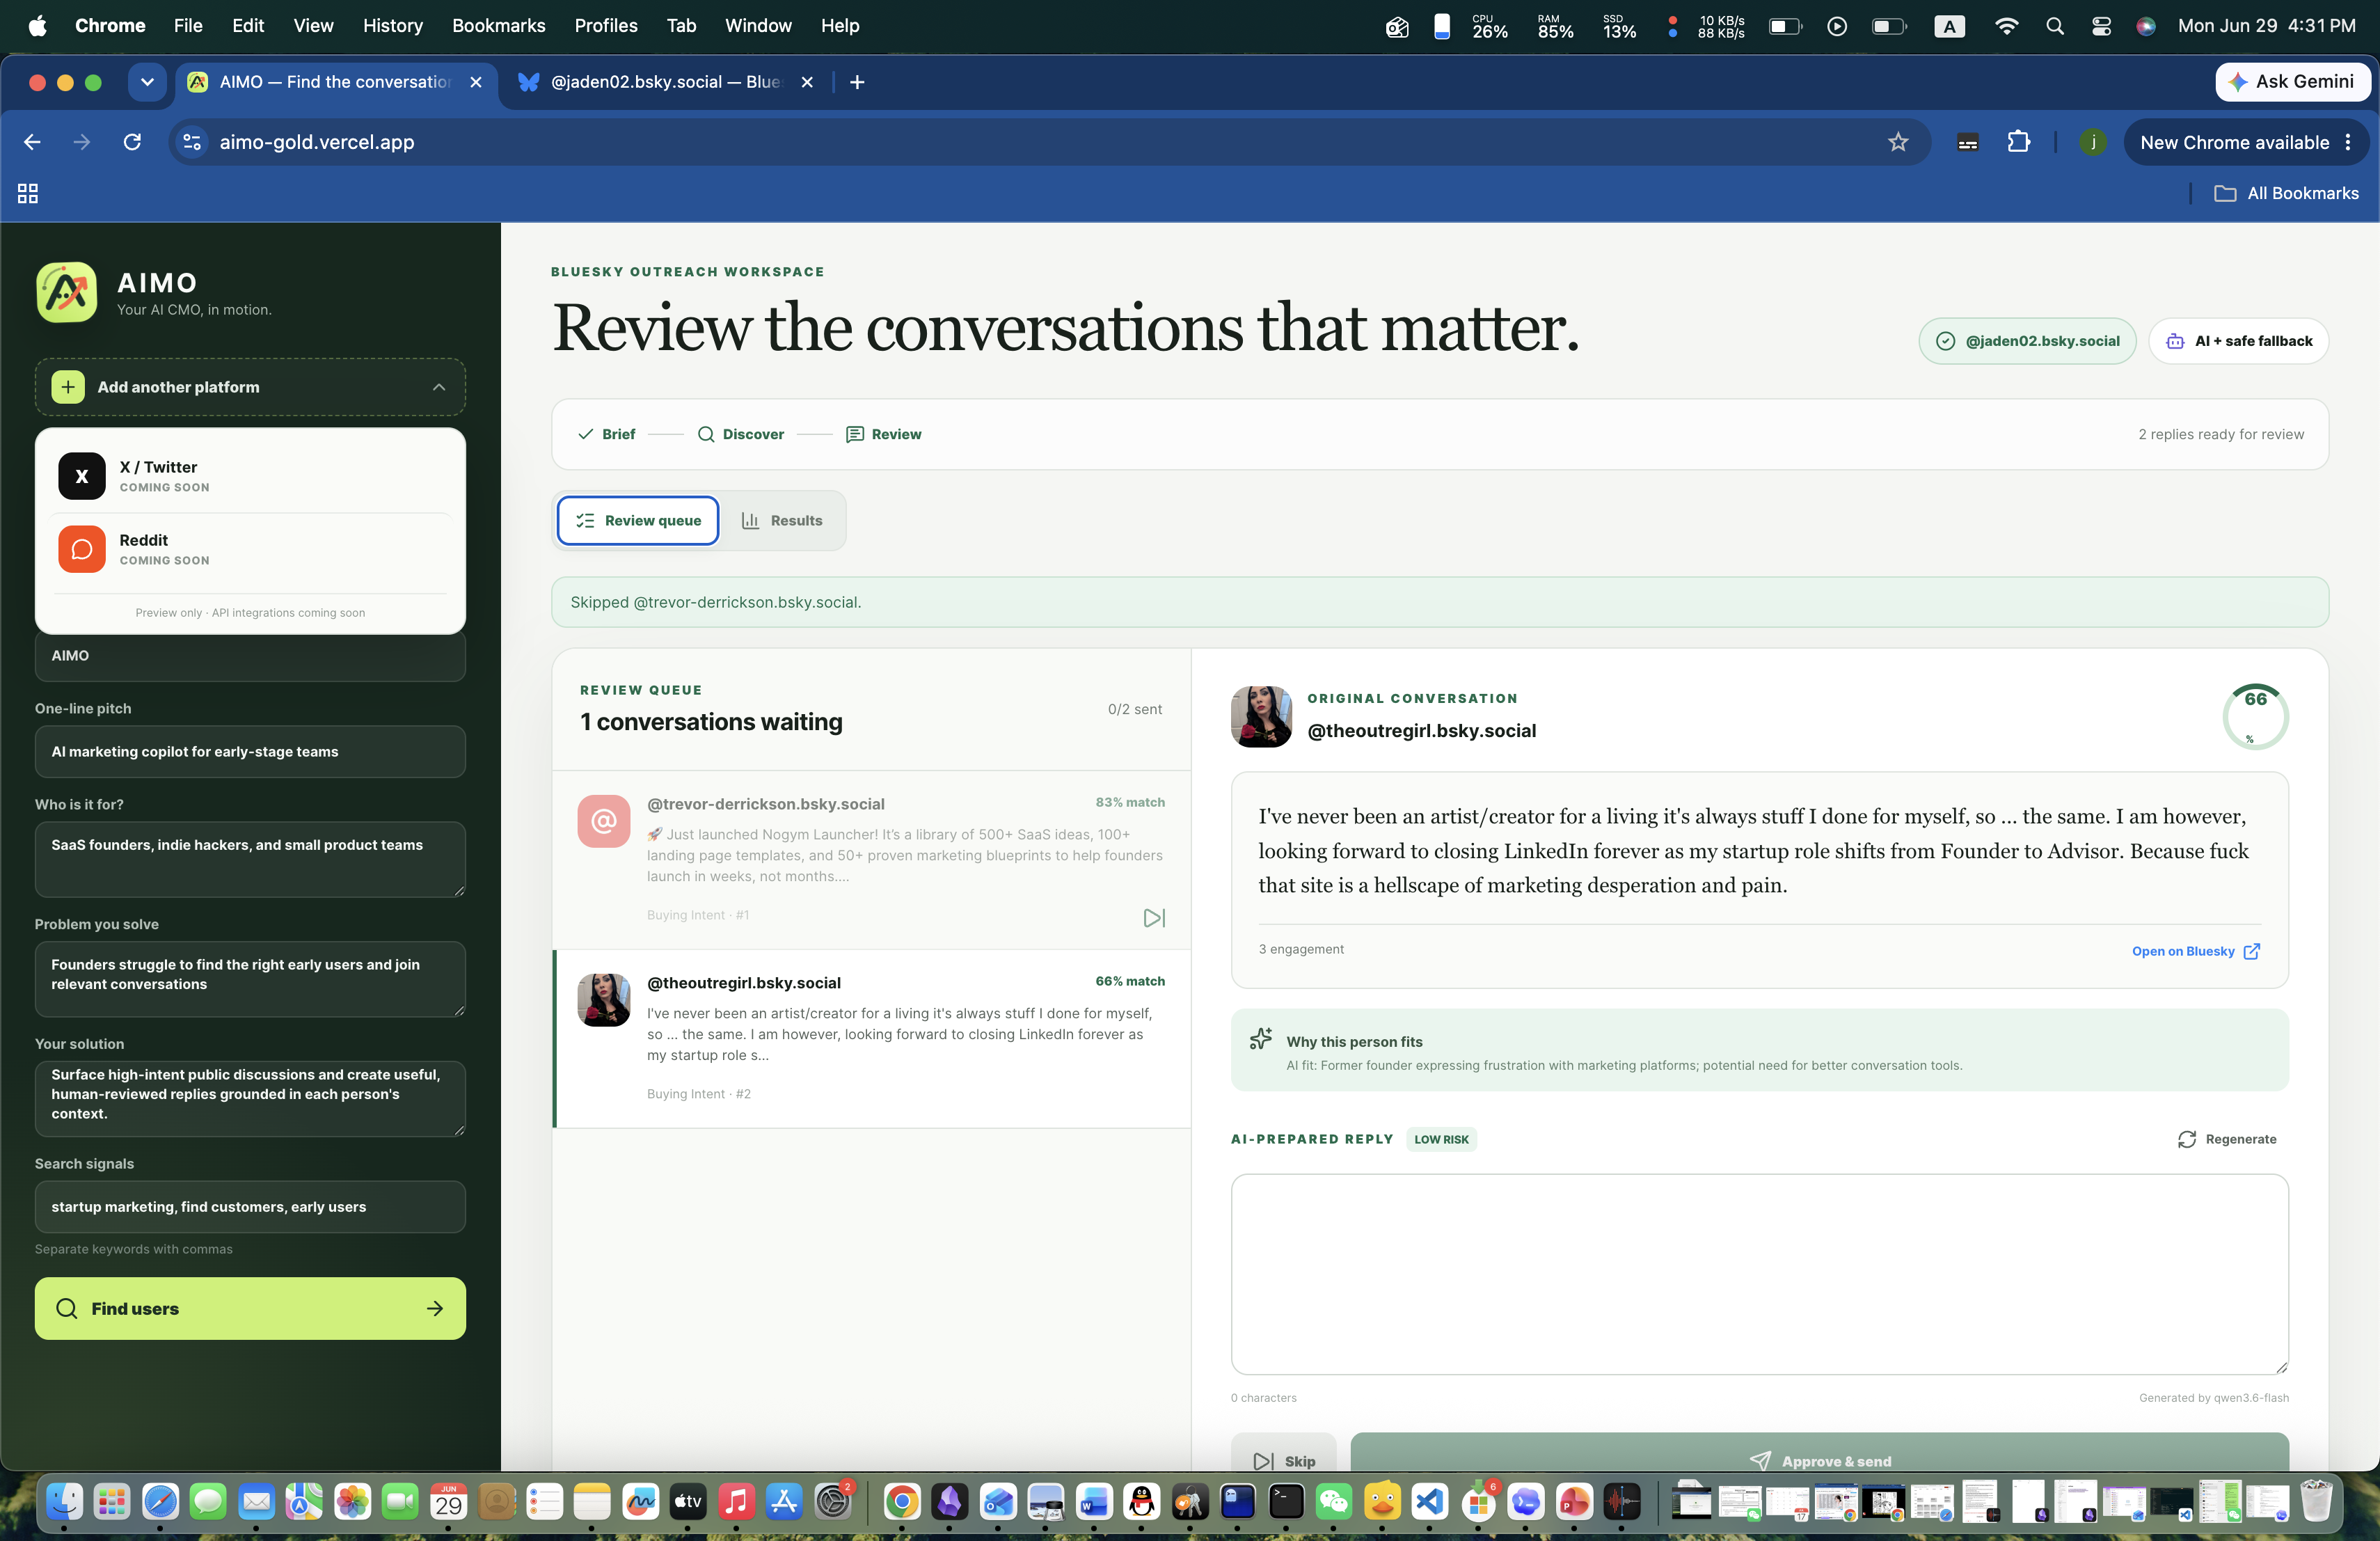This screenshot has height=1541, width=2380.
Task: Click the AI-prepared reply text area
Action: coord(1759,1274)
